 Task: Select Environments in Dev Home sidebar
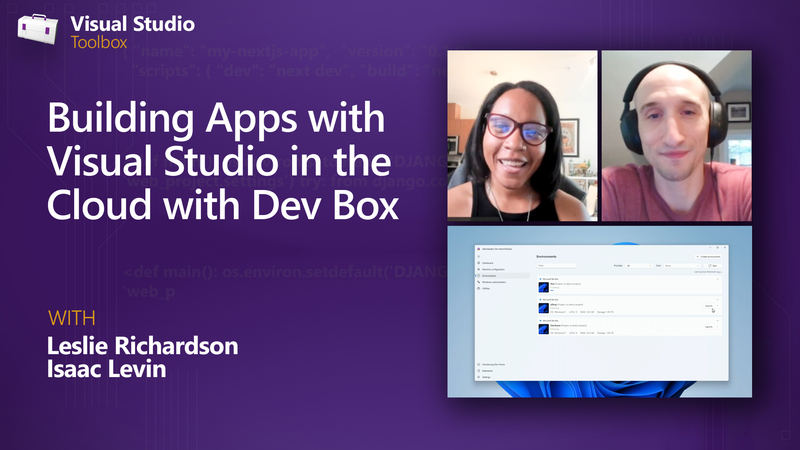(503, 276)
